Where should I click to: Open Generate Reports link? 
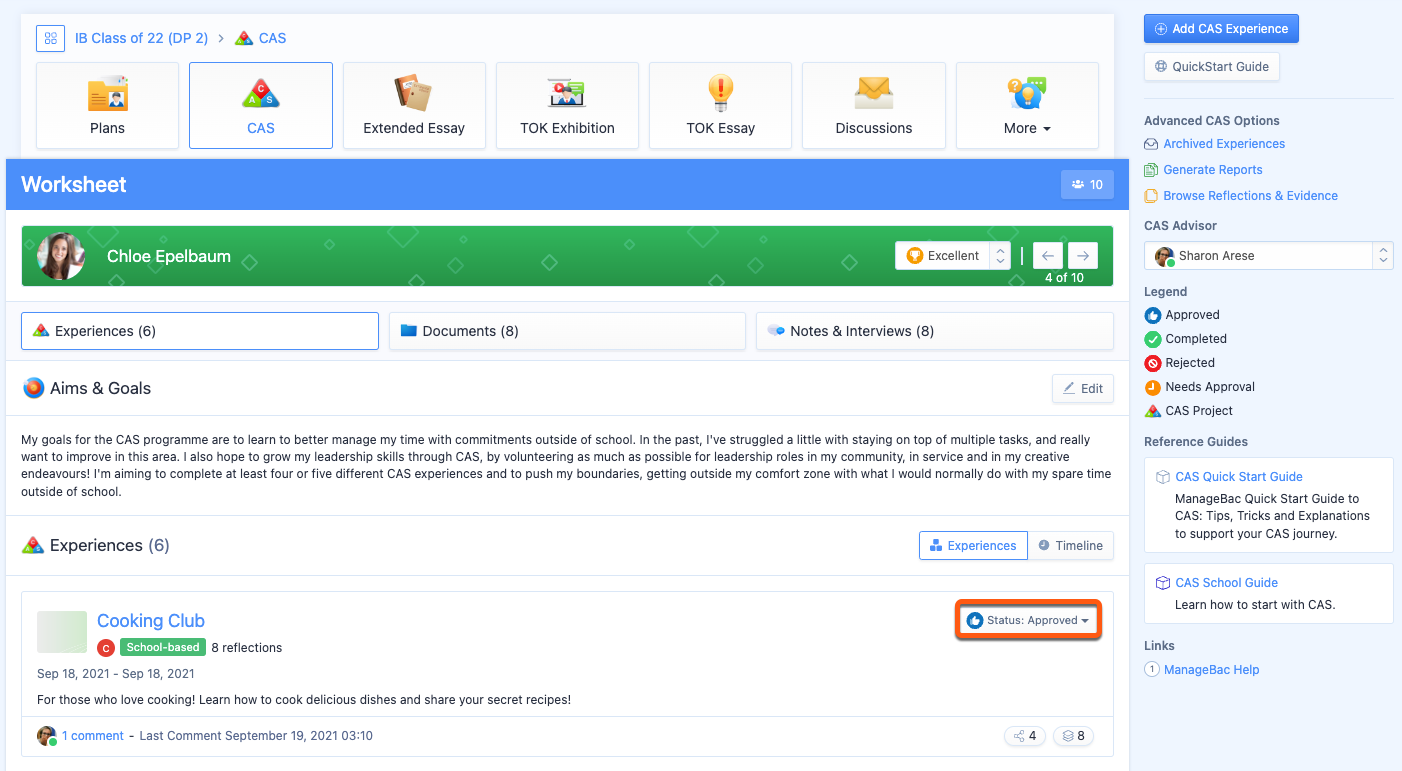point(1213,170)
